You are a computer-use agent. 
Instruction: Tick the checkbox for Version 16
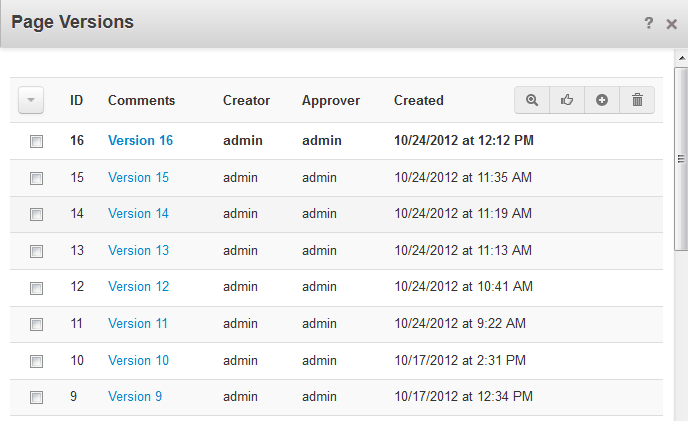[x=36, y=142]
